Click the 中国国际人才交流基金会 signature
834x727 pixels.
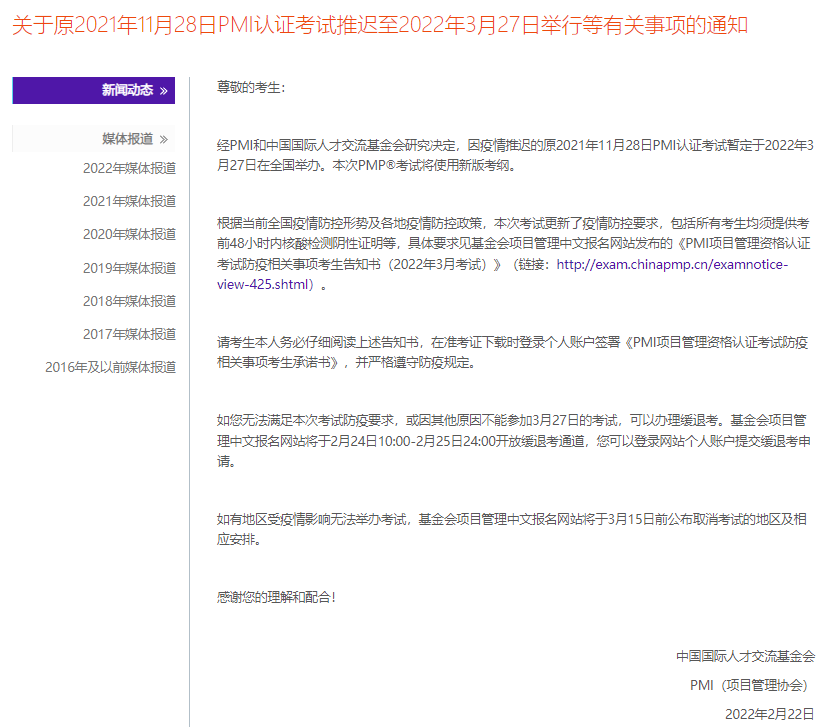point(745,656)
